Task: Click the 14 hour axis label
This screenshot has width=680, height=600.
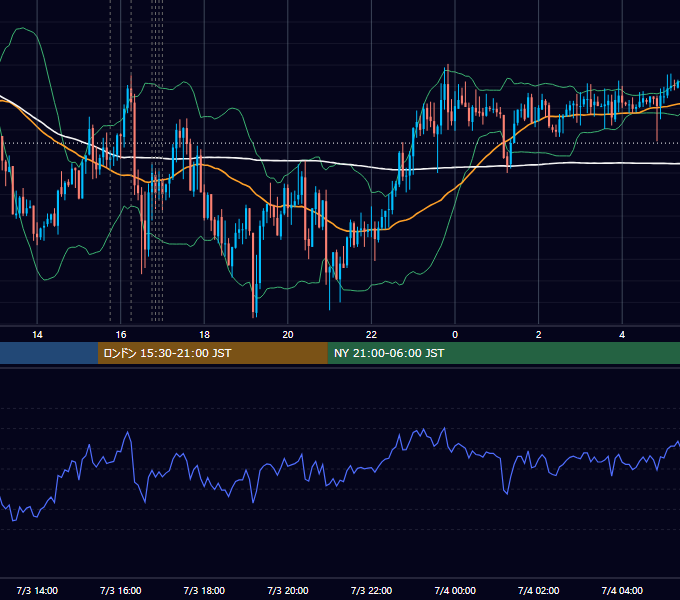Action: pyautogui.click(x=37, y=335)
